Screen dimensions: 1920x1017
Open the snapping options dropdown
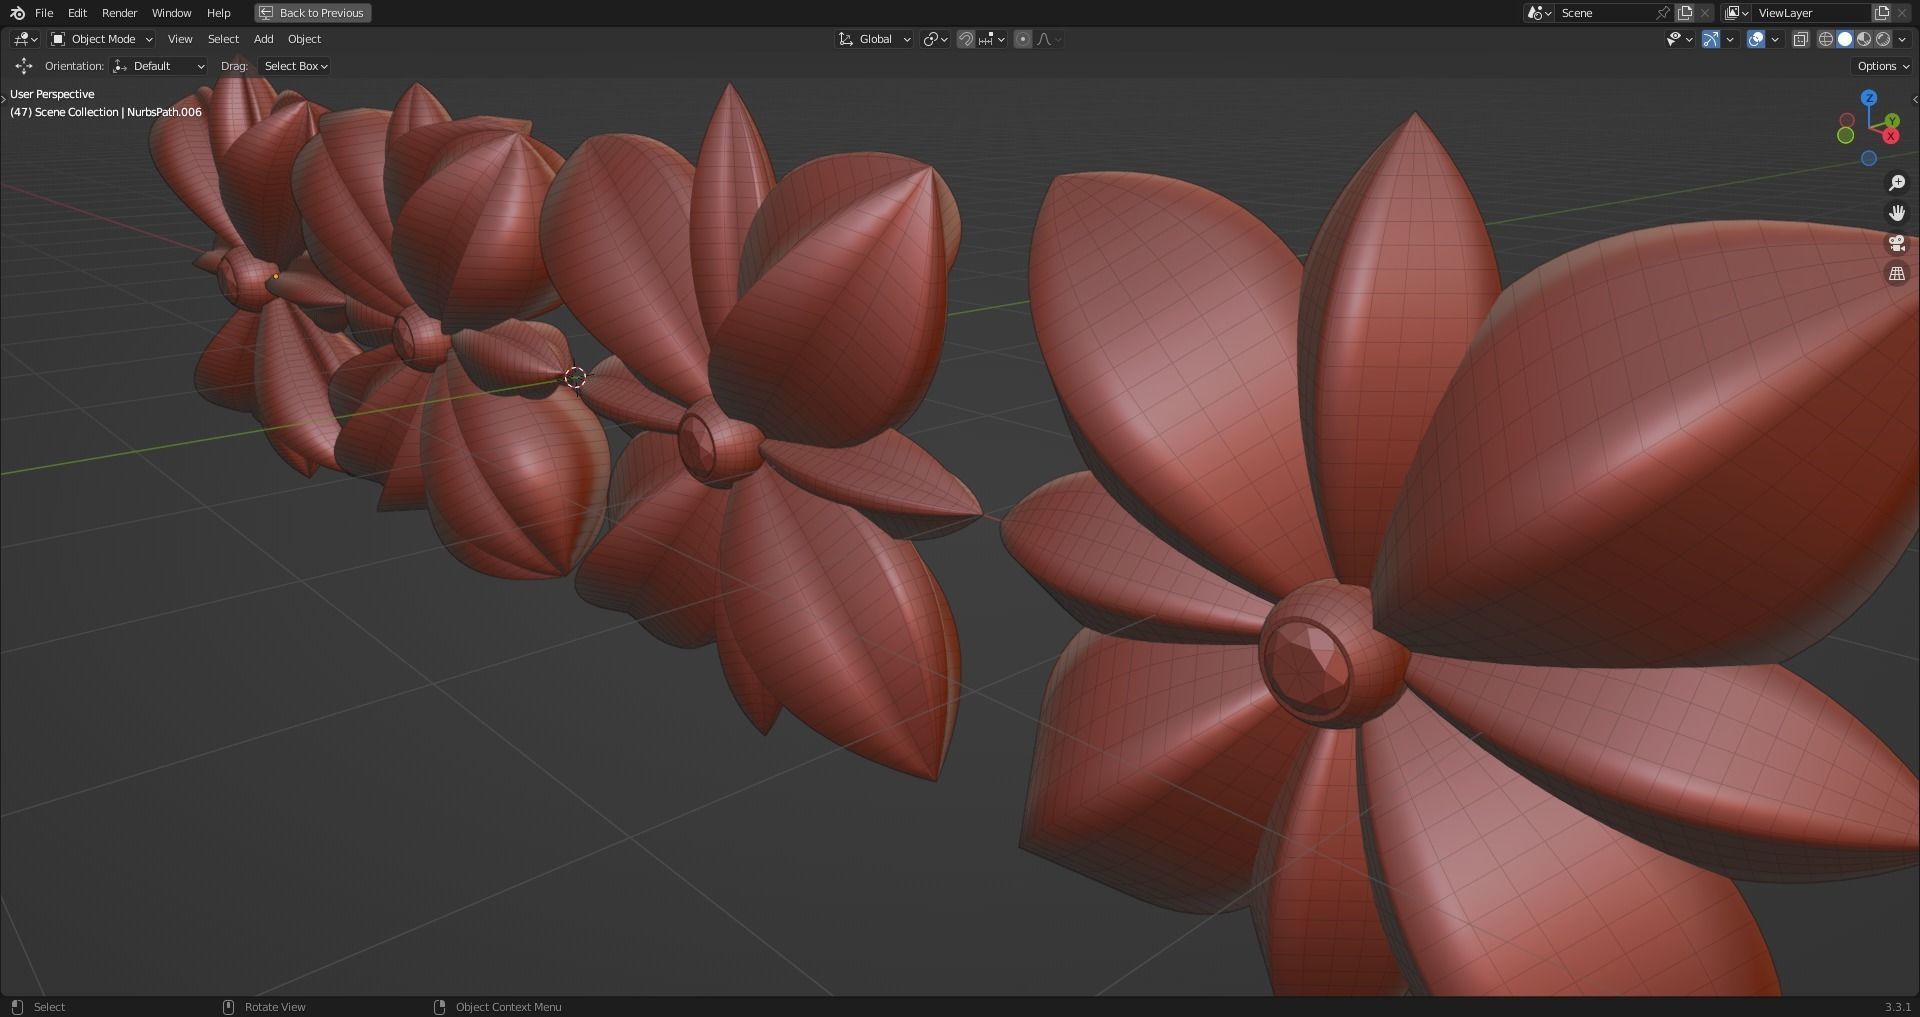click(x=992, y=39)
